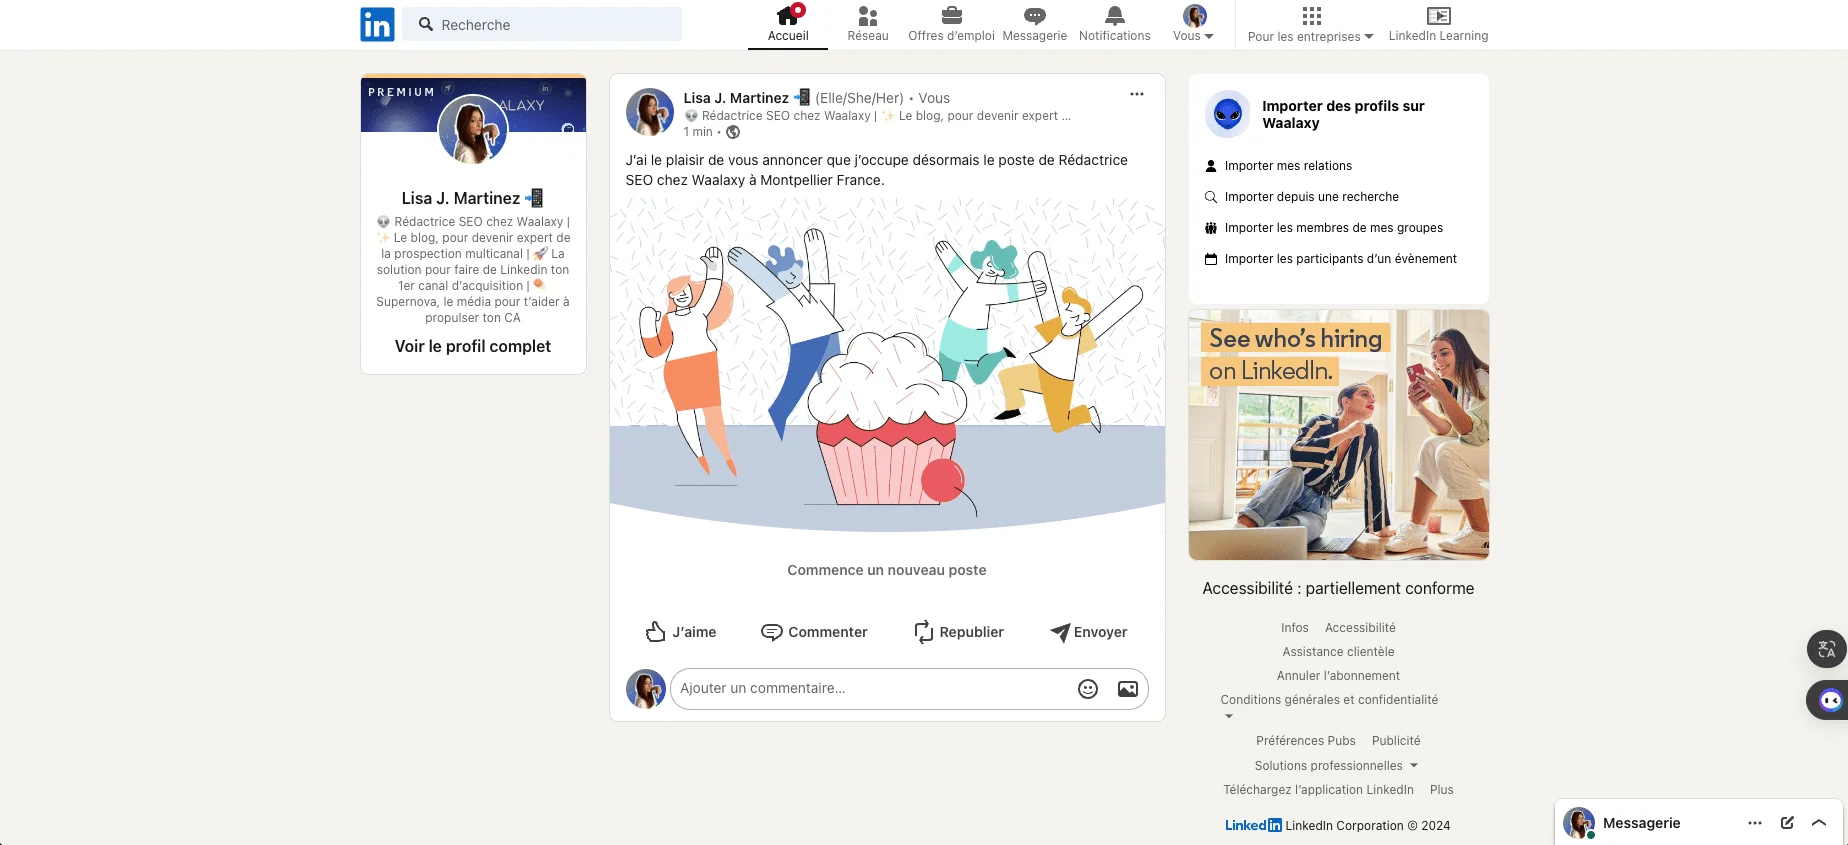1848x845 pixels.
Task: Click the calendar icon beside Importer les participants
Action: [x=1211, y=259]
